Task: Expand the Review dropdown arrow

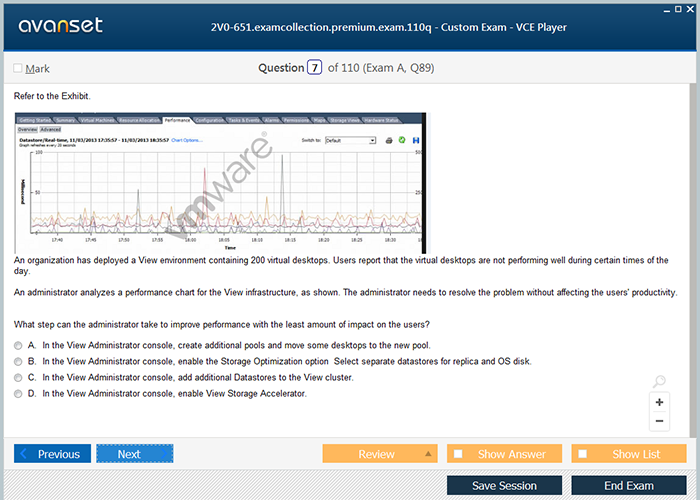Action: pyautogui.click(x=428, y=454)
